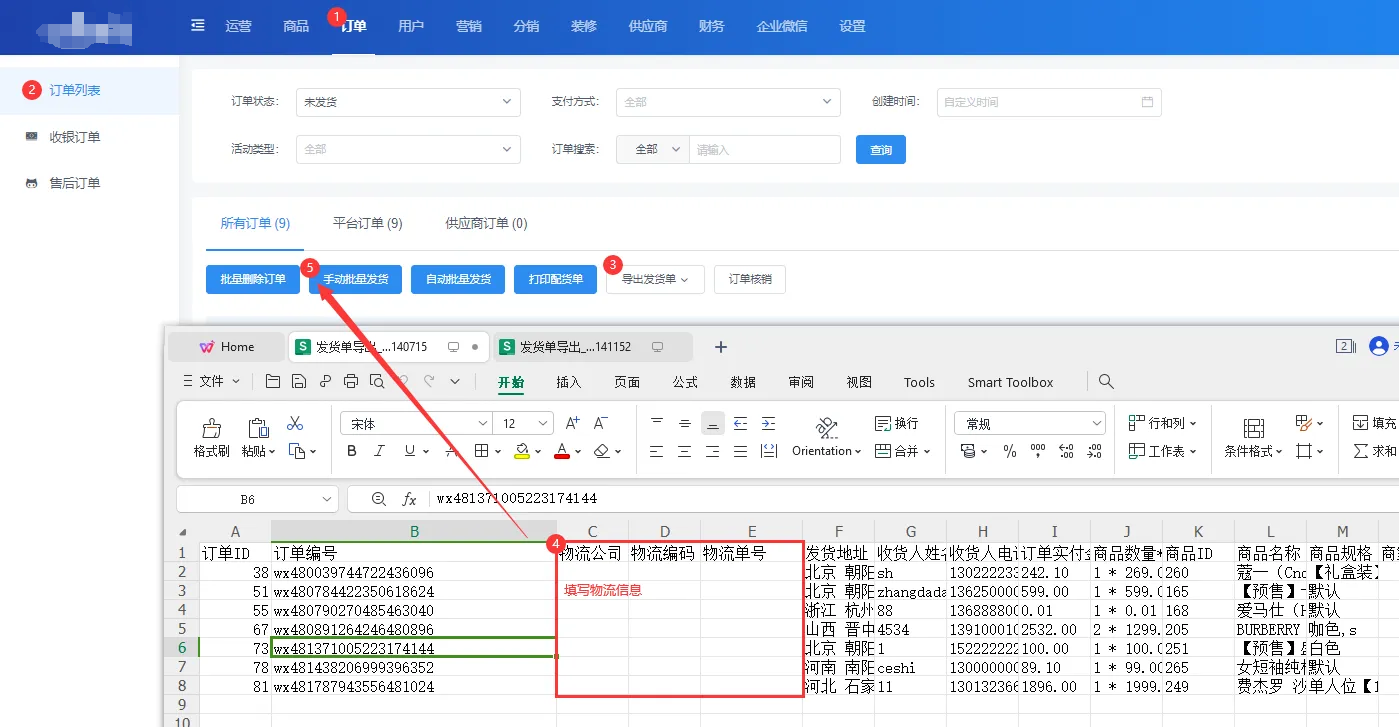Open the 订单搜索 全部 selector
The height and width of the screenshot is (727, 1399).
(653, 149)
